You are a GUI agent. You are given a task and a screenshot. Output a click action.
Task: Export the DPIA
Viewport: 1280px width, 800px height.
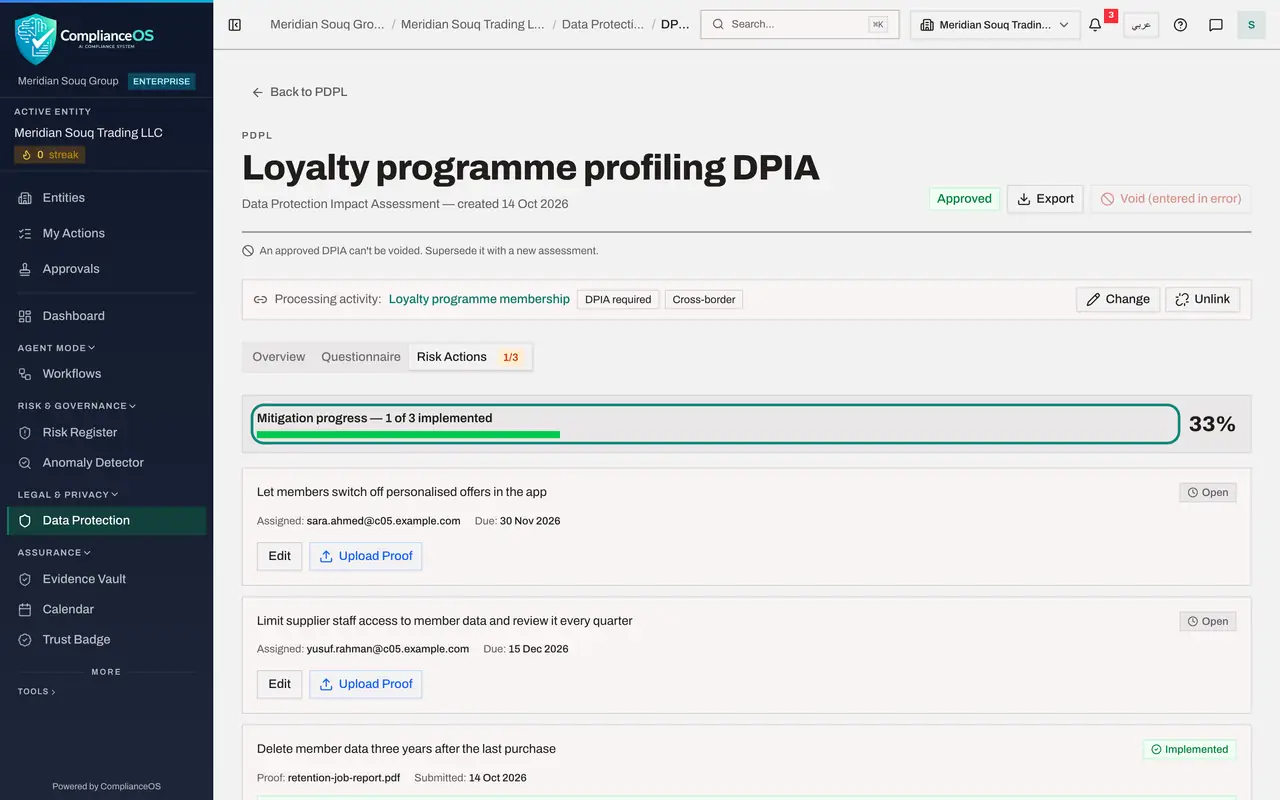click(1045, 199)
